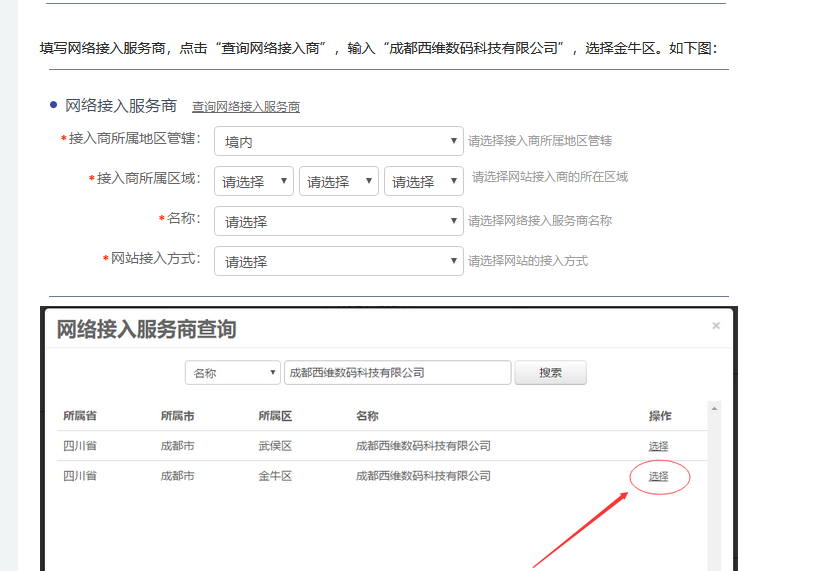
Task: Click the 所属区 column header
Action: (275, 416)
